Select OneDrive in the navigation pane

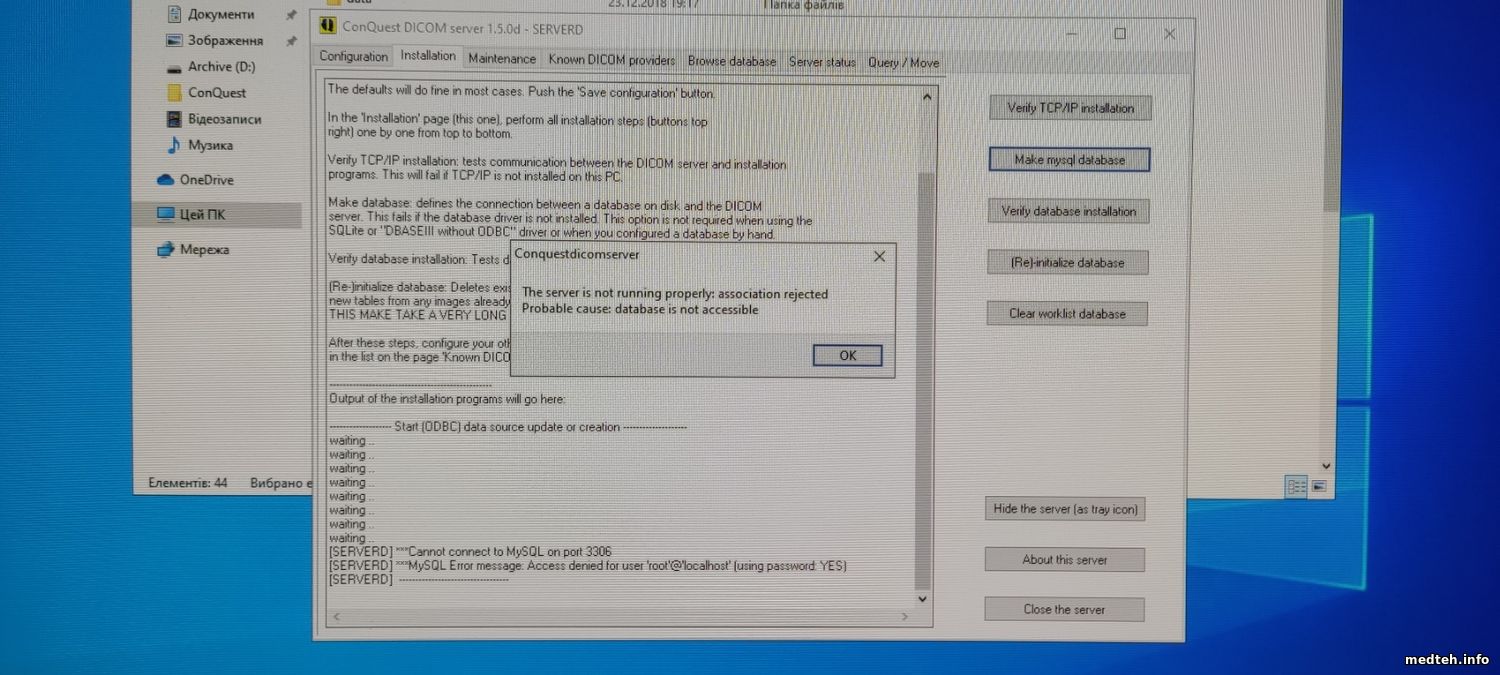click(x=206, y=180)
